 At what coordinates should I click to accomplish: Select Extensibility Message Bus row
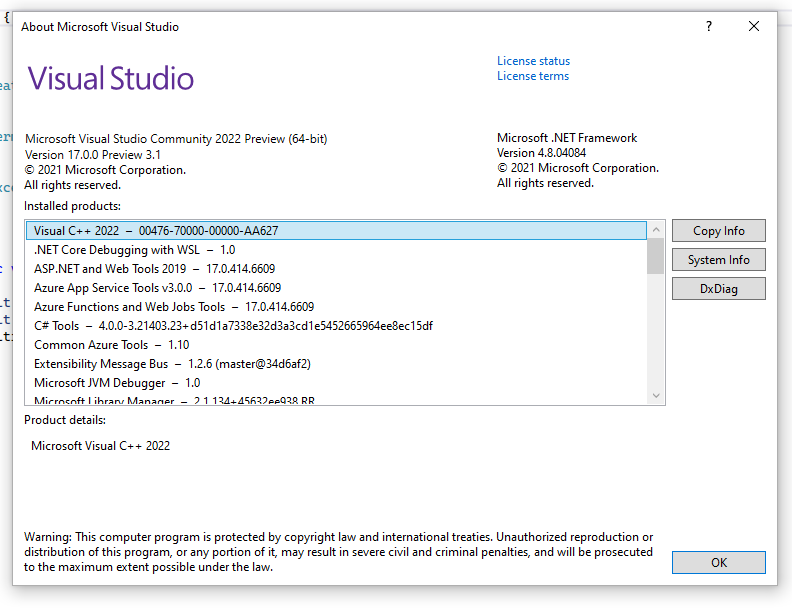(x=336, y=364)
